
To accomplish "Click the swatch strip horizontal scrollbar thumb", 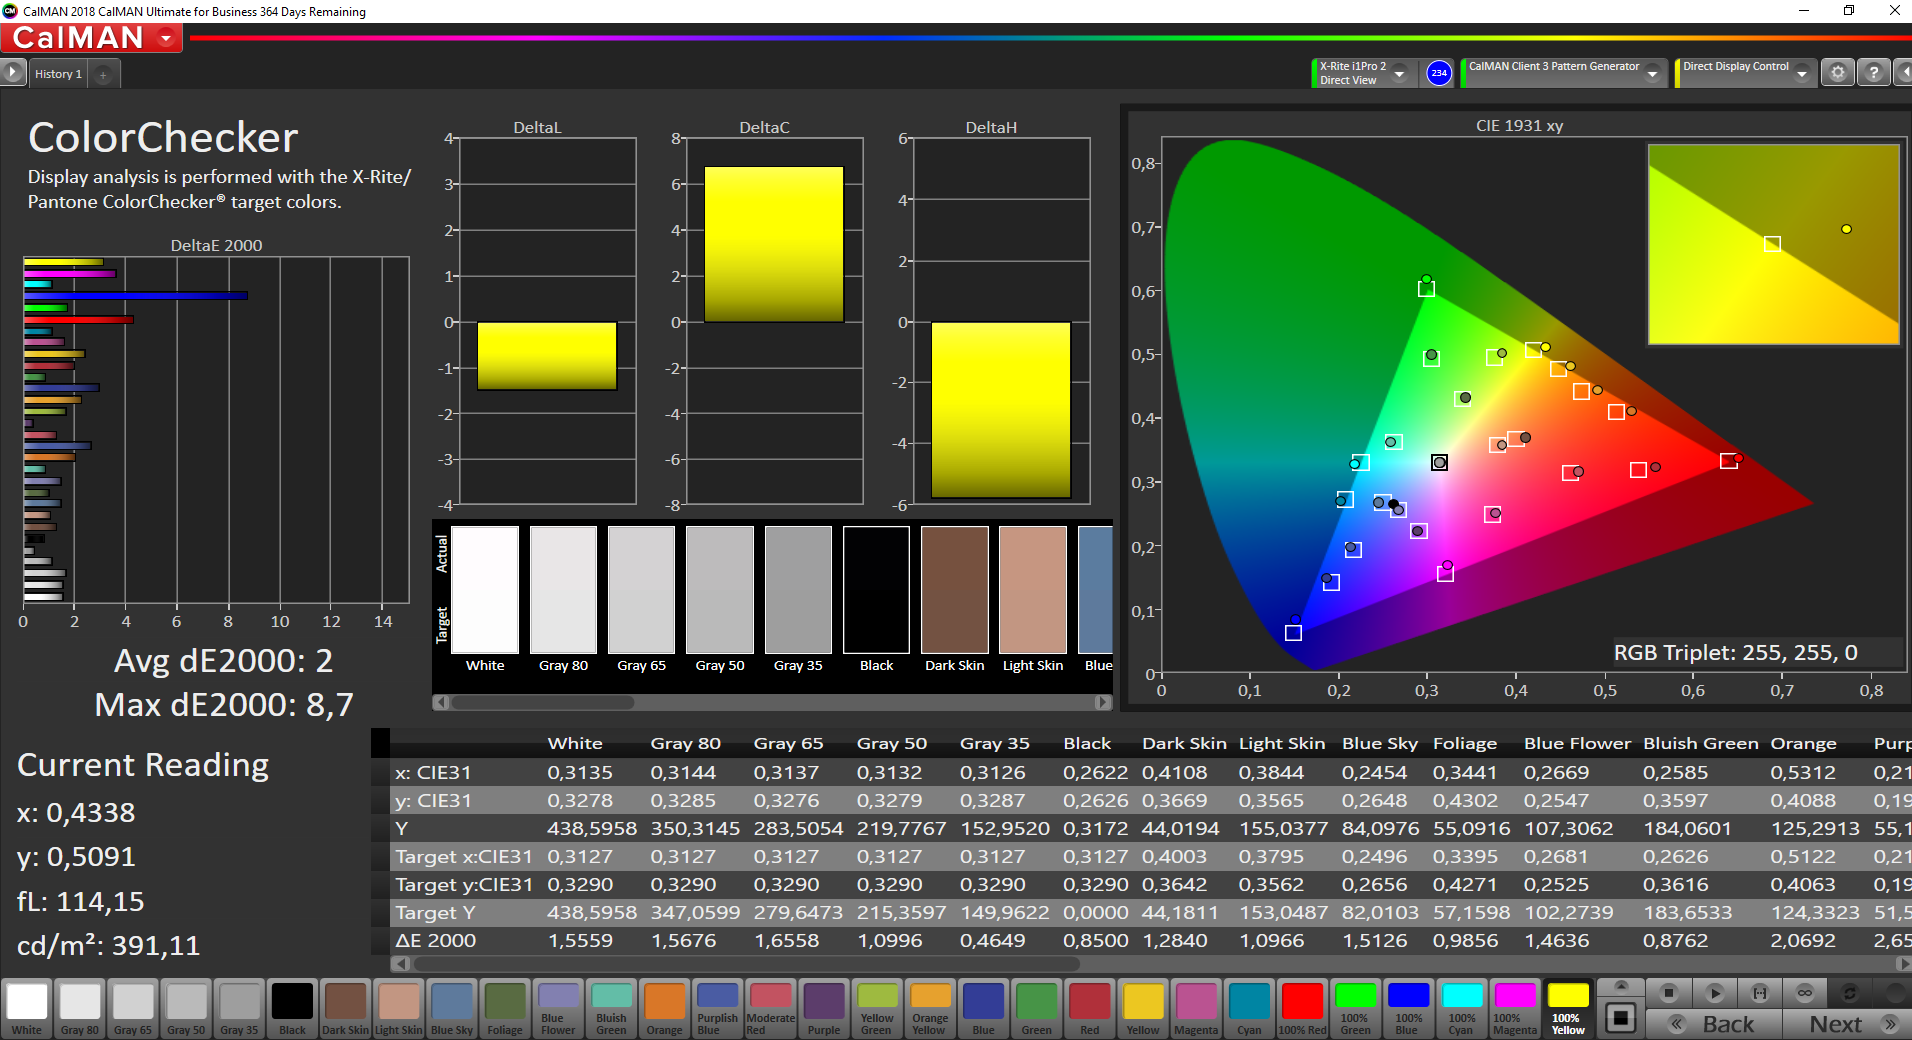I will click(x=542, y=702).
